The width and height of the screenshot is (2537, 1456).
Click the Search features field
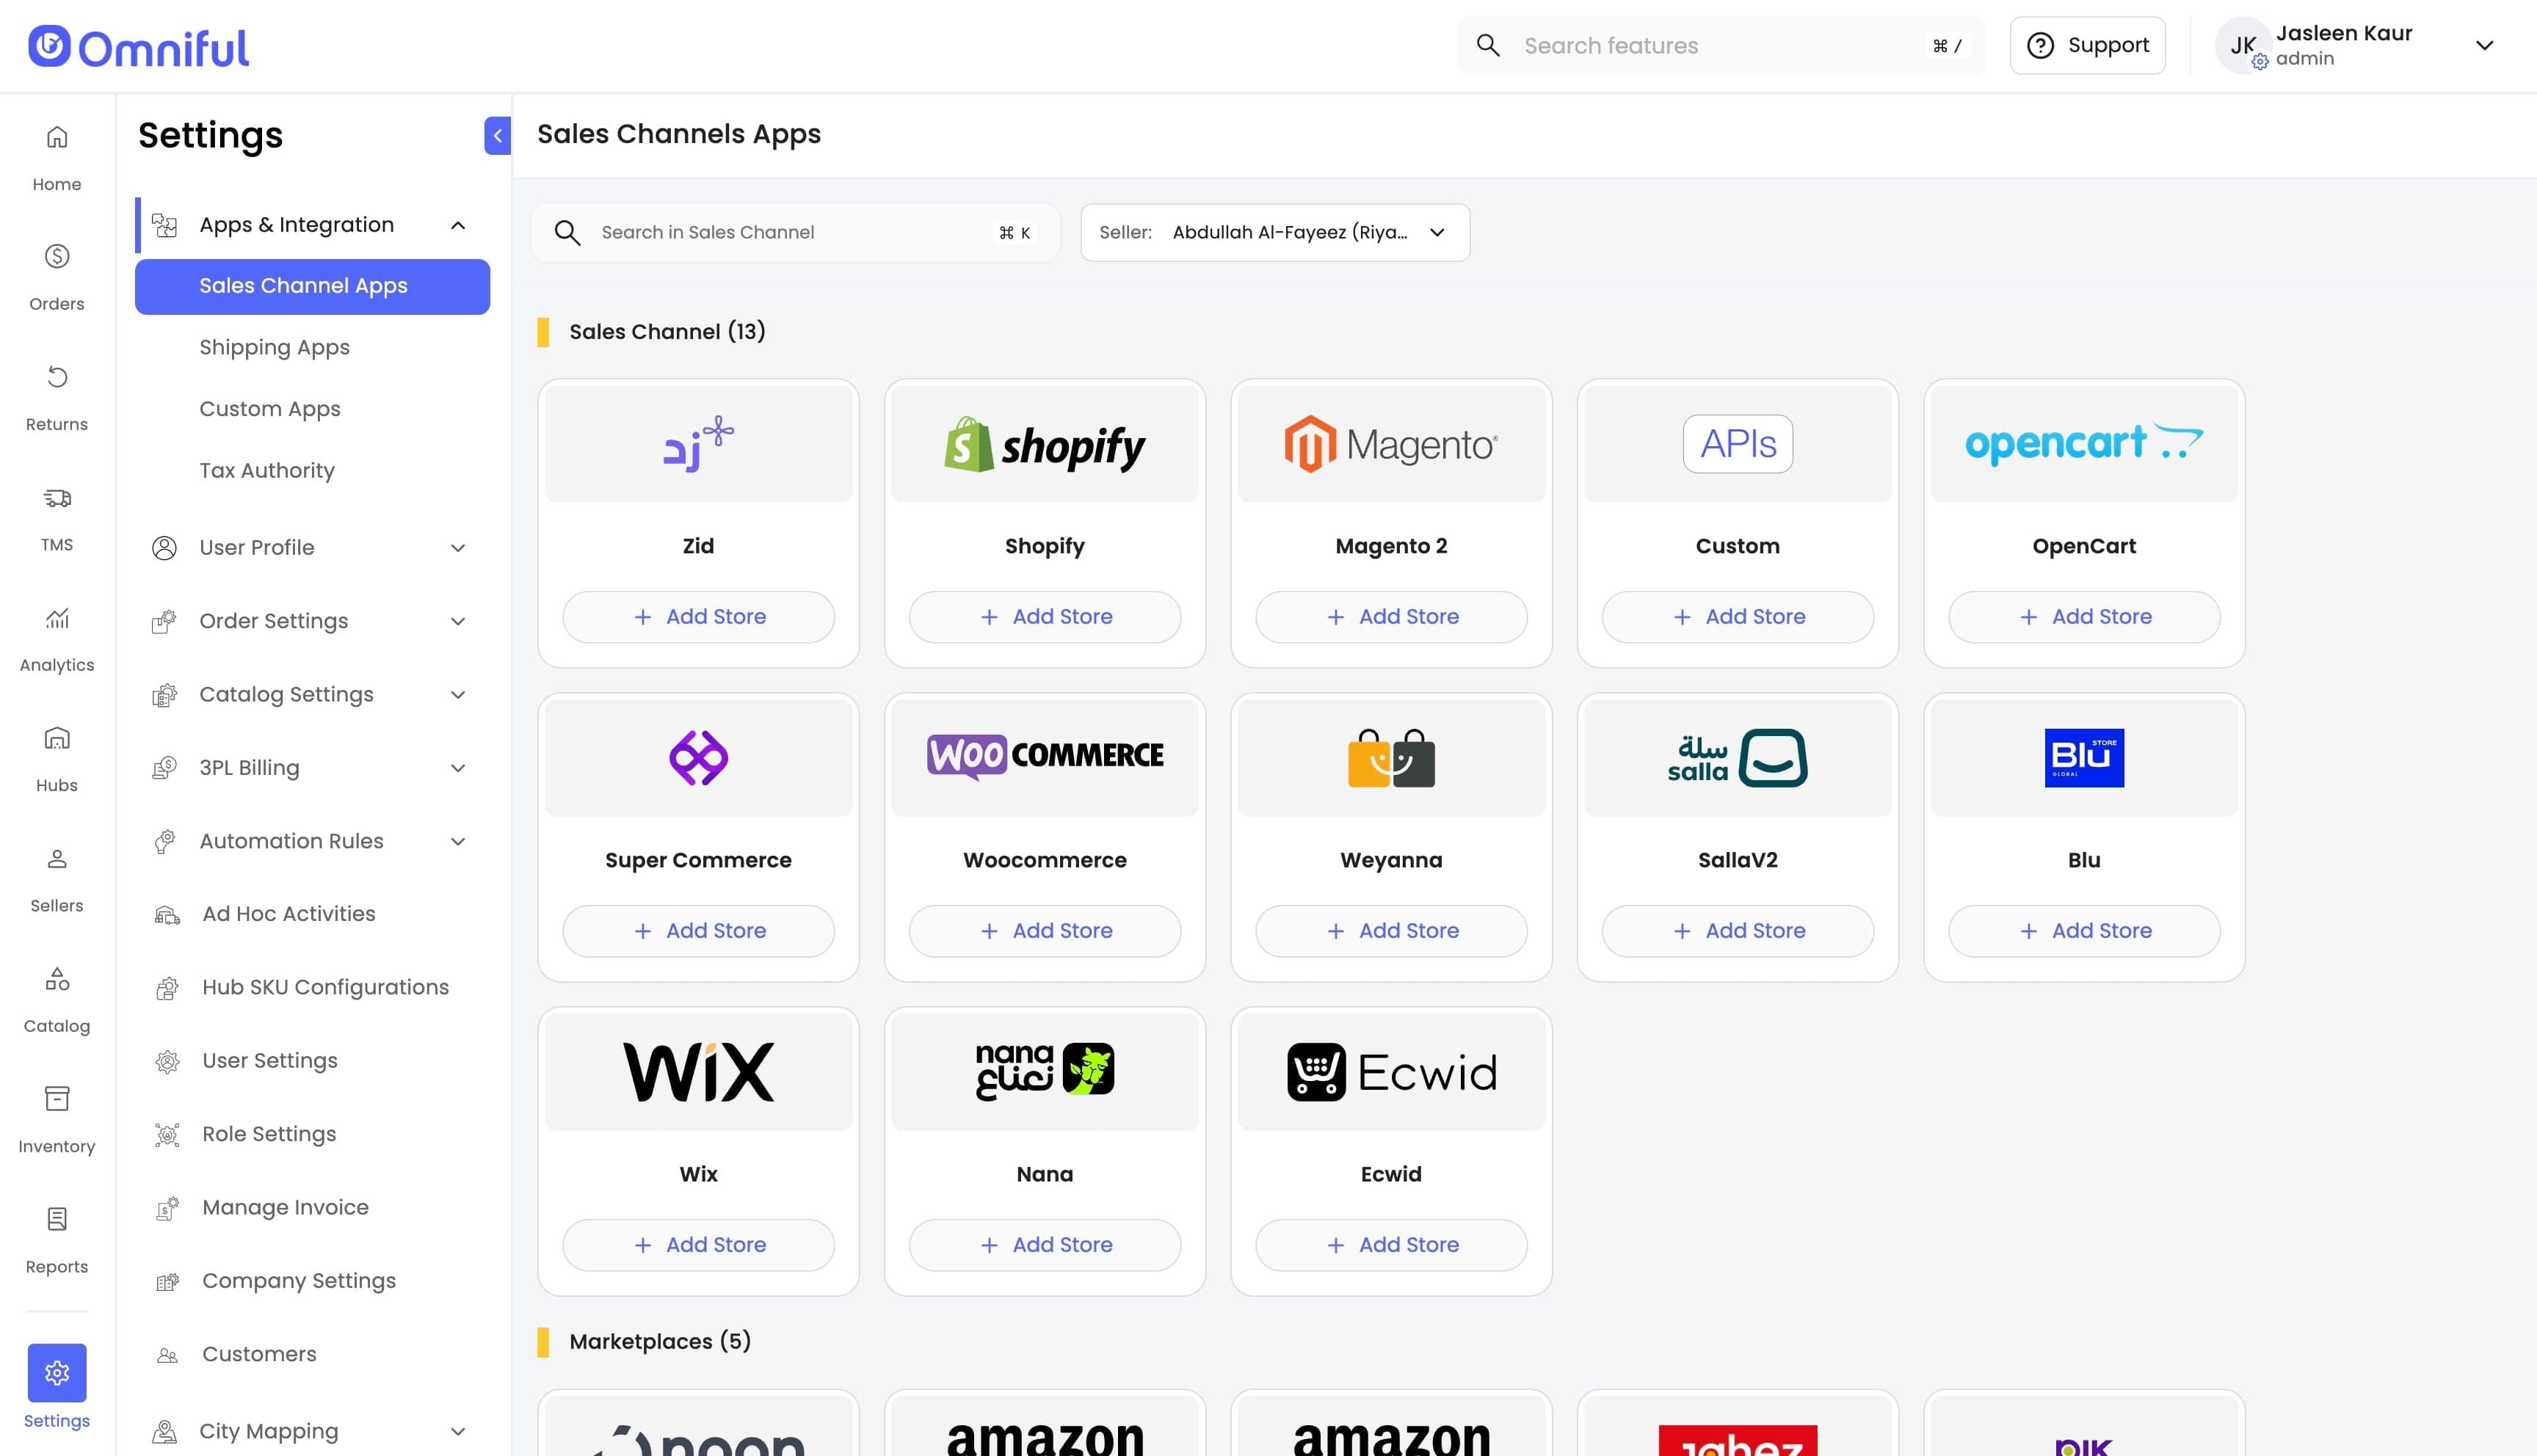(1721, 45)
